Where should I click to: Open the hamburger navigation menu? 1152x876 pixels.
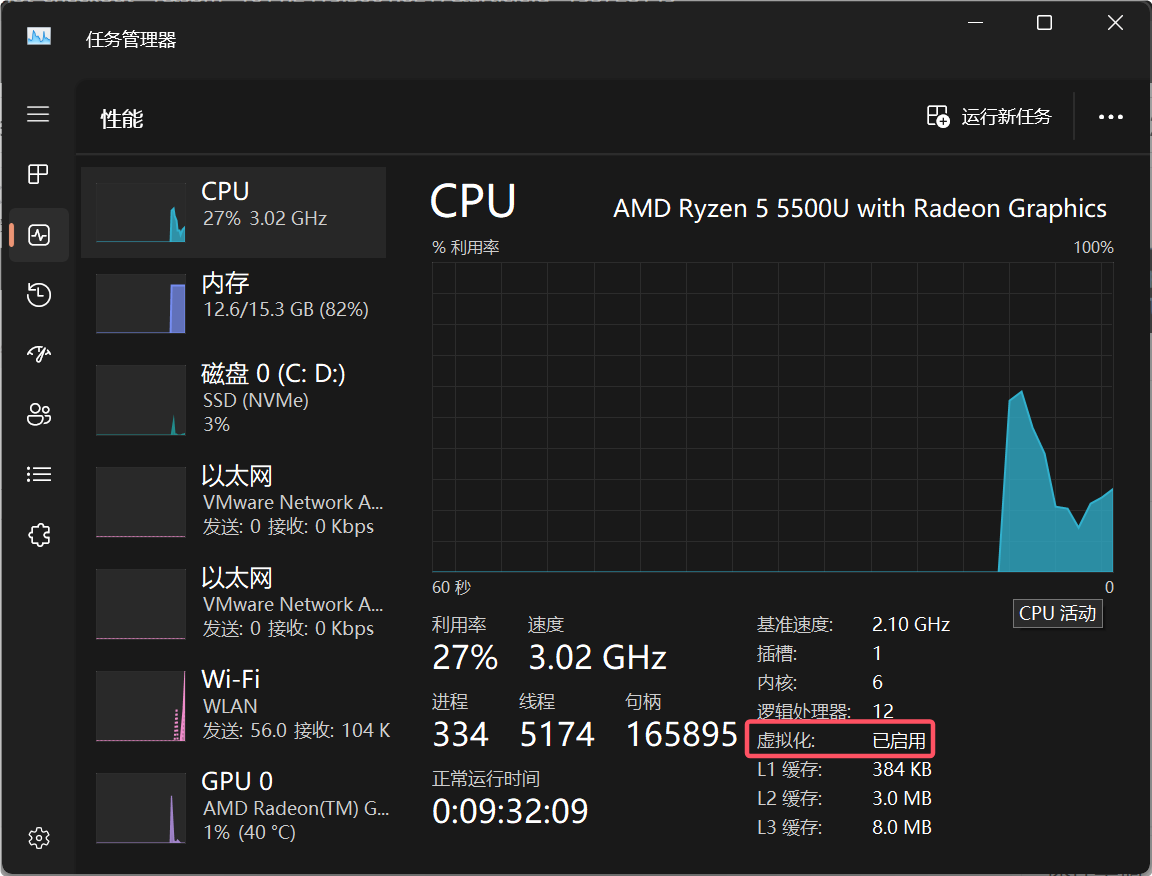coord(38,115)
